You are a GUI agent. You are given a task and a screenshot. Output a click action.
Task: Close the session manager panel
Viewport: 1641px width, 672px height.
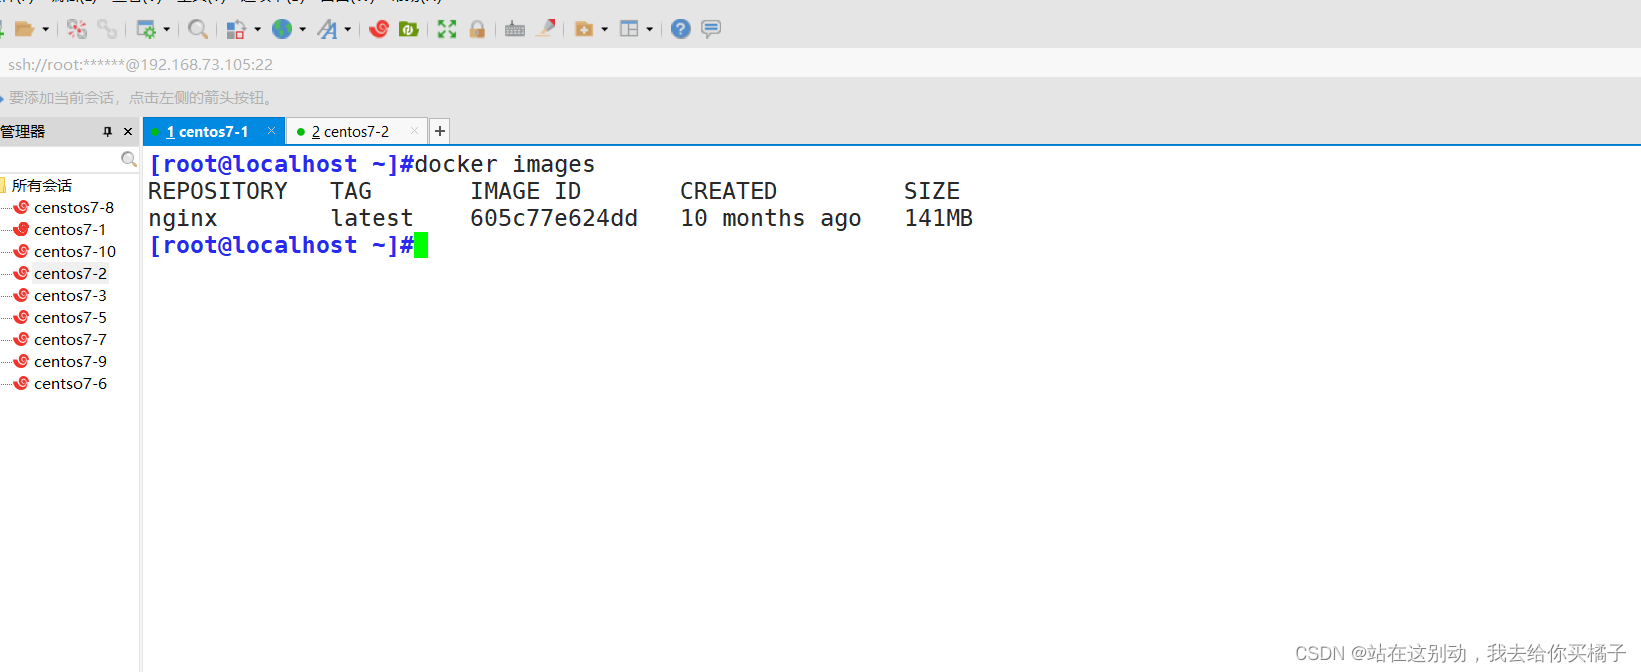[x=128, y=132]
